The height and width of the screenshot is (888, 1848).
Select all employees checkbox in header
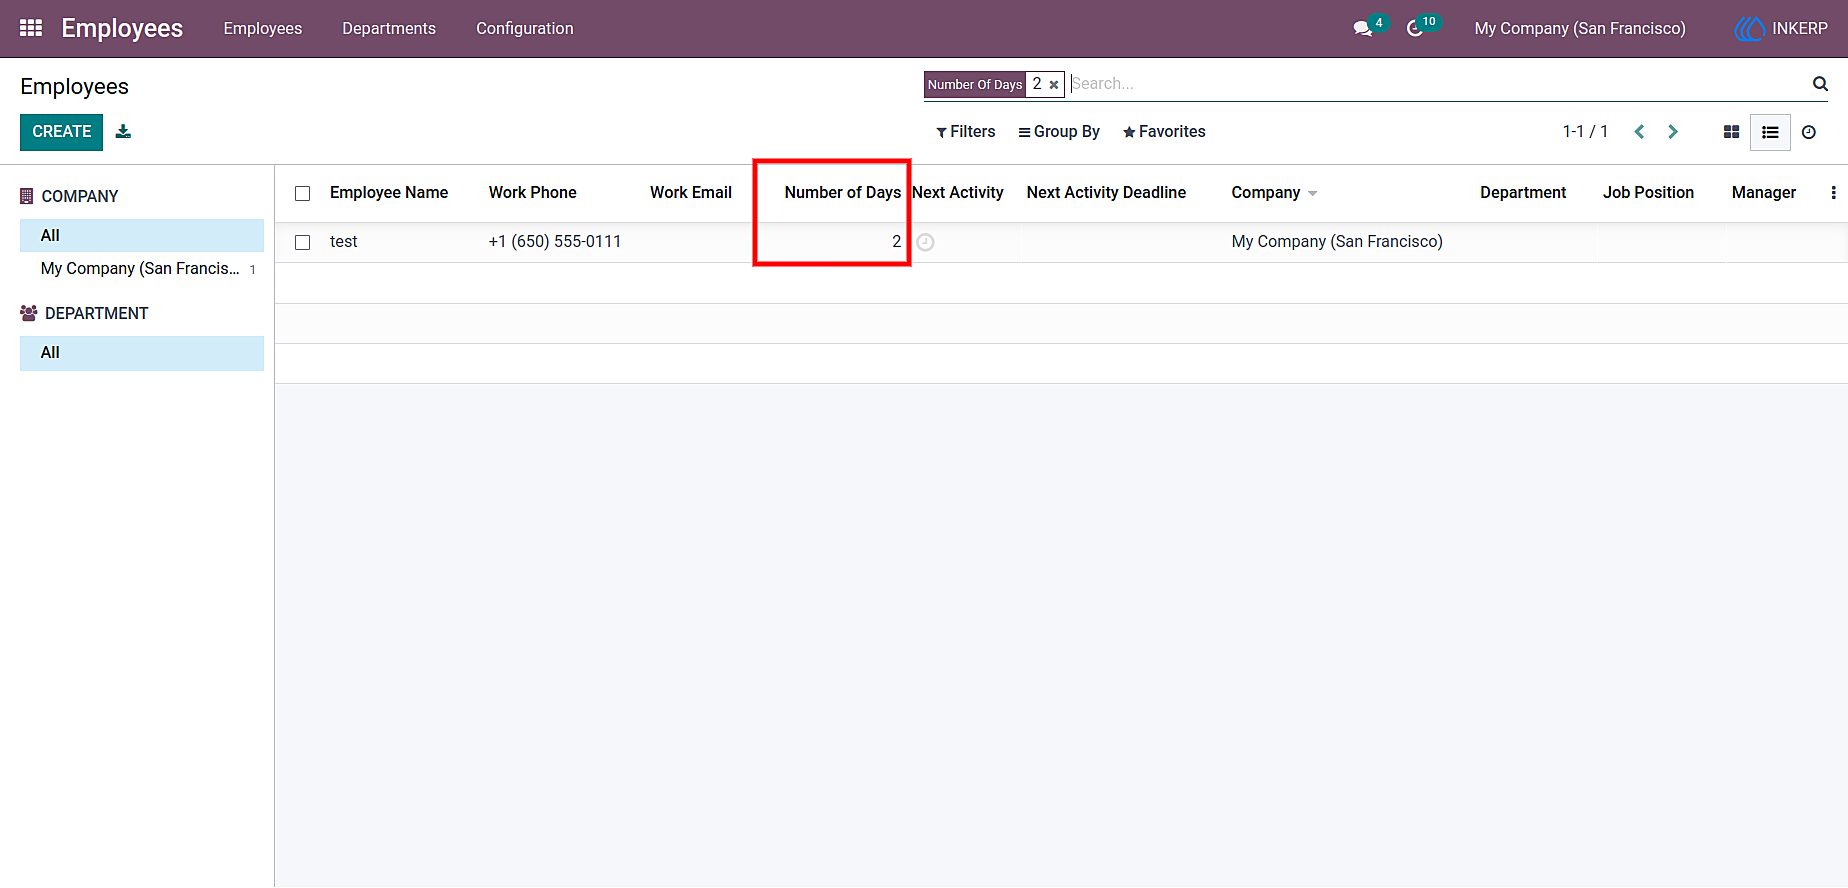tap(303, 193)
